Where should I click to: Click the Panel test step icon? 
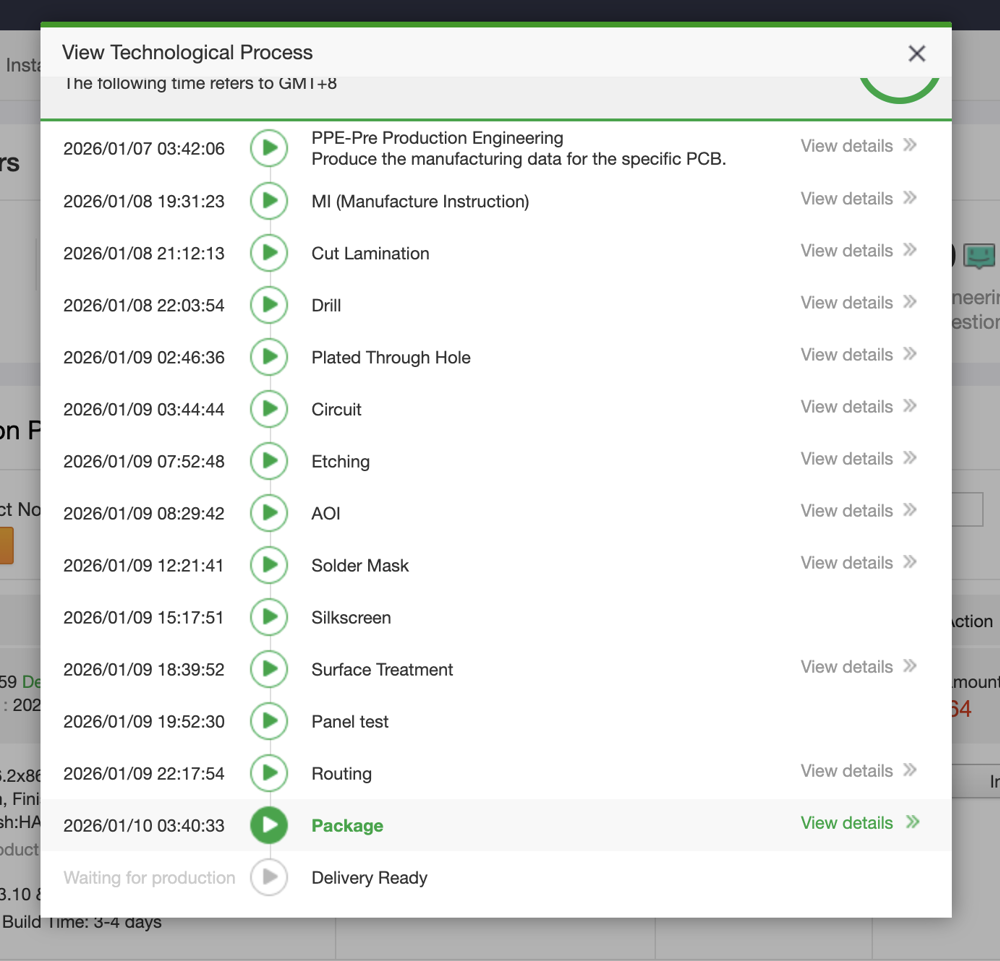269,721
